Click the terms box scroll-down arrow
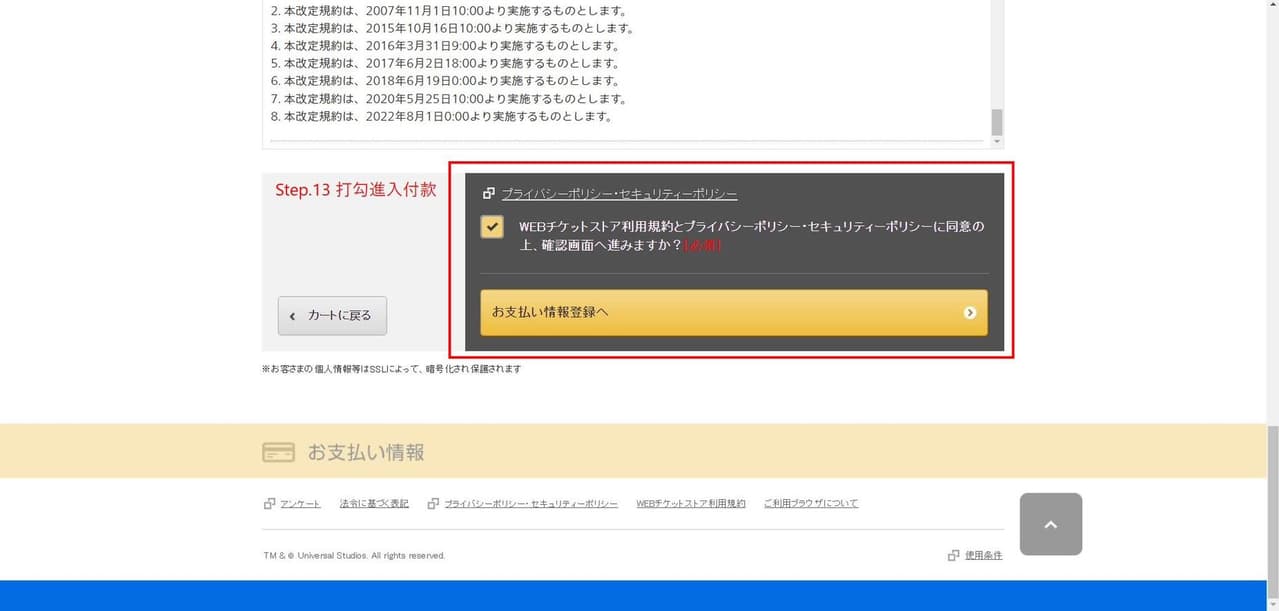Image resolution: width=1279 pixels, height=611 pixels. pos(996,142)
